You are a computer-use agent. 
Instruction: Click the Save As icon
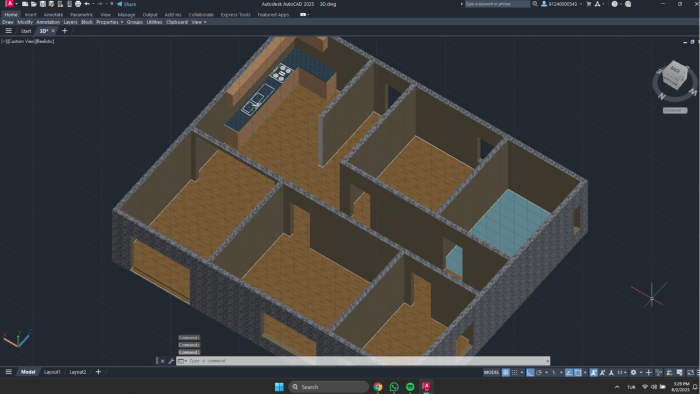(51, 4)
